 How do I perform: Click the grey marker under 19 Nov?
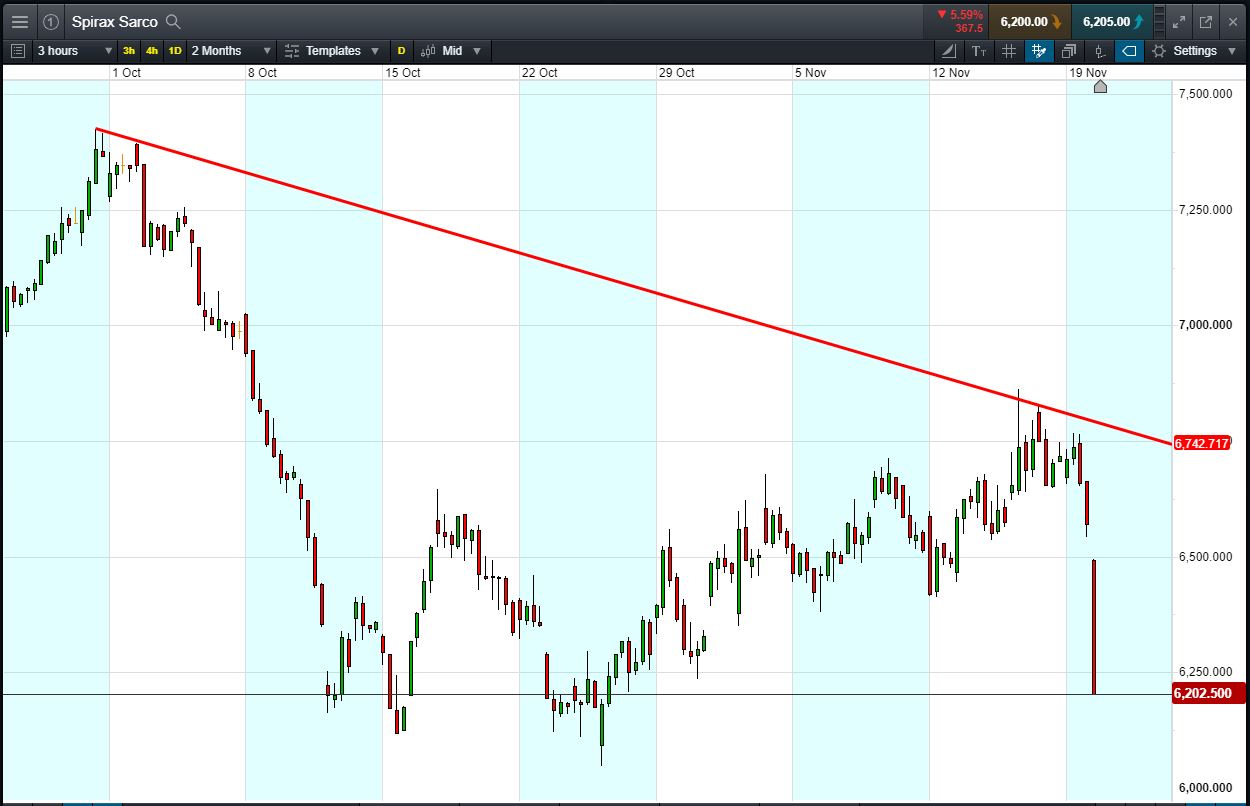click(x=1100, y=87)
